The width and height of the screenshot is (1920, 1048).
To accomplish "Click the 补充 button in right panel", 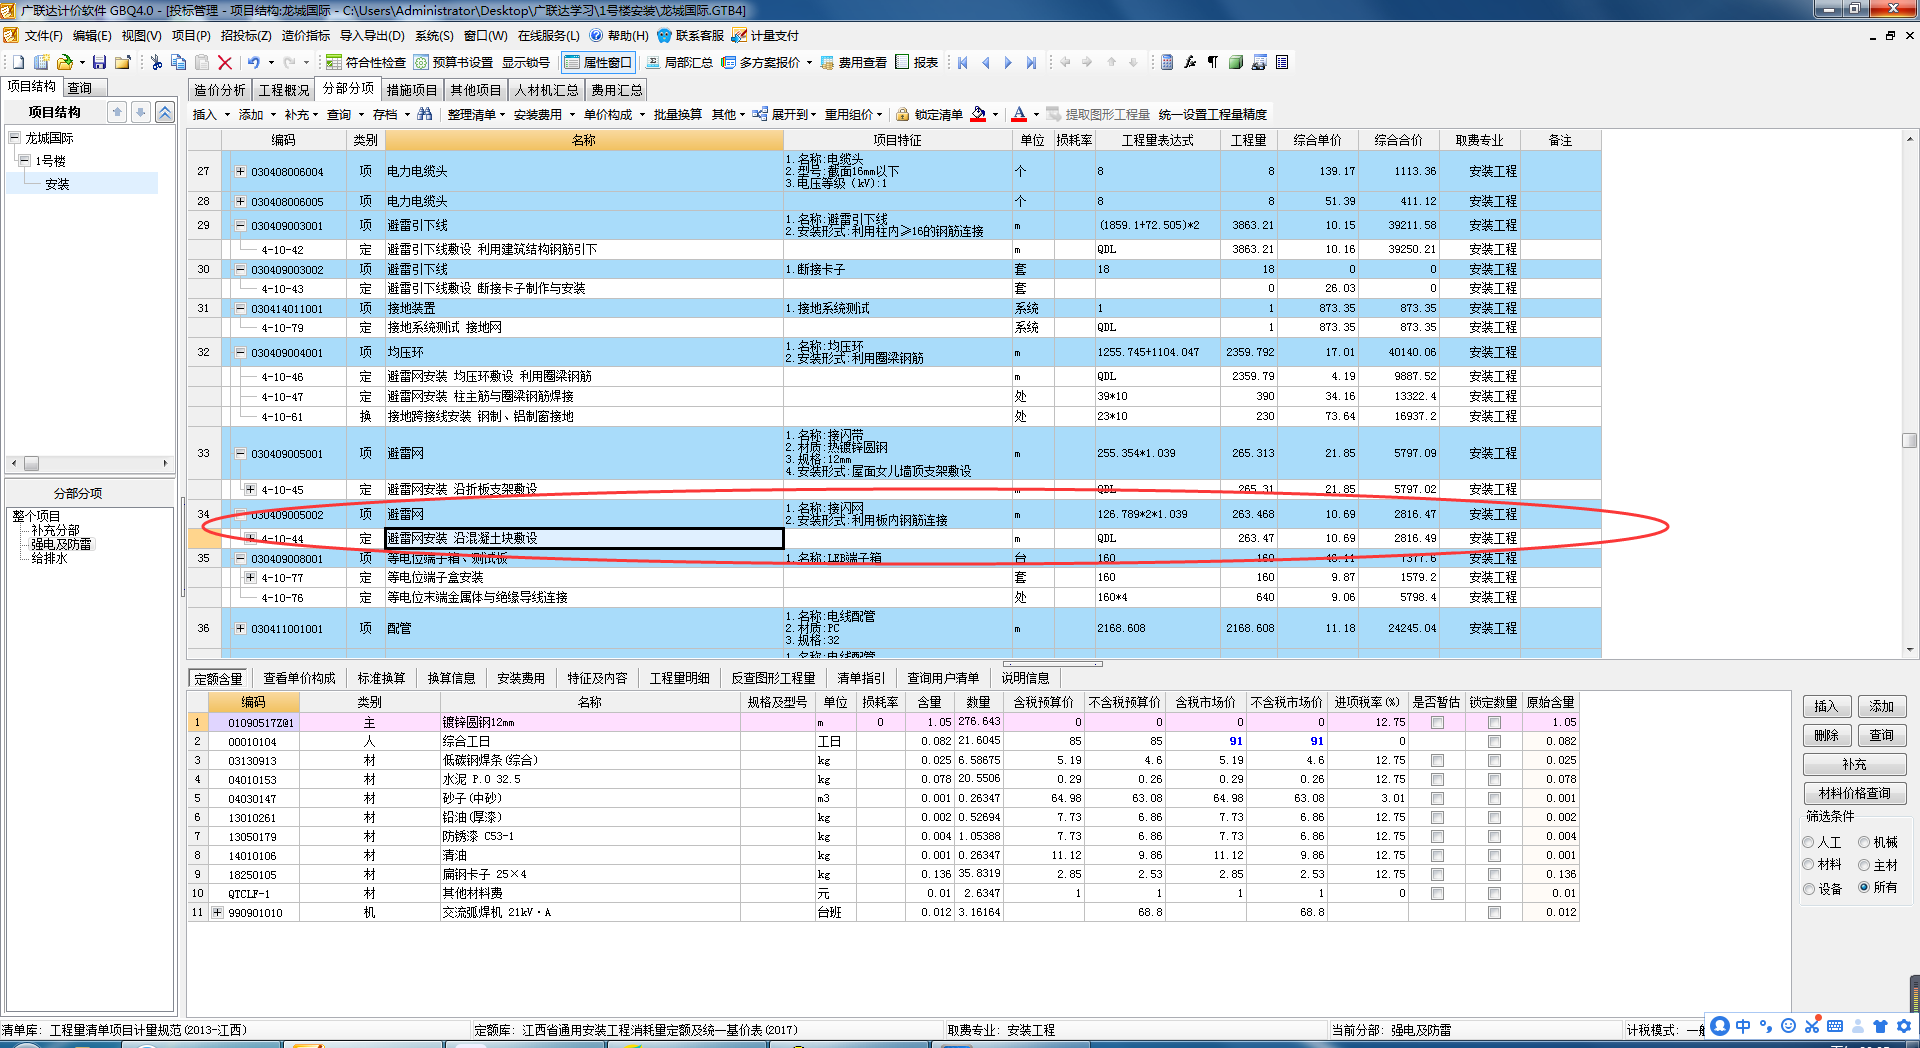I will coord(1855,764).
